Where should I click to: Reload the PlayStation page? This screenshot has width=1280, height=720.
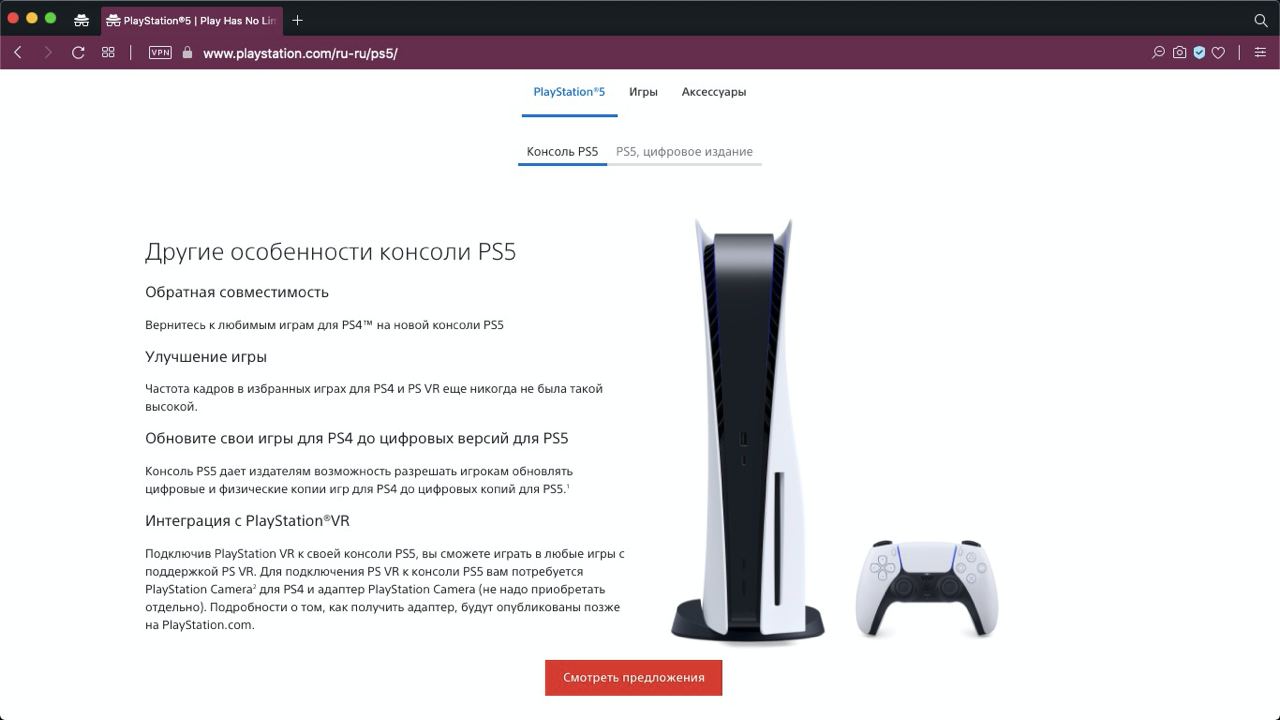click(78, 52)
